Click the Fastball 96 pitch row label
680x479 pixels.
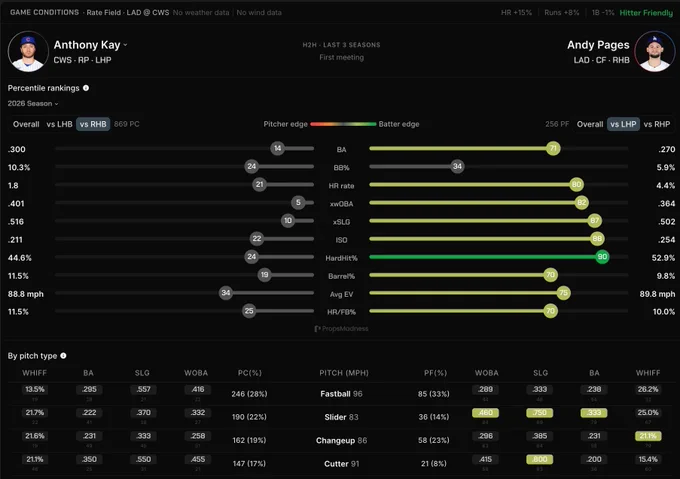tap(341, 394)
